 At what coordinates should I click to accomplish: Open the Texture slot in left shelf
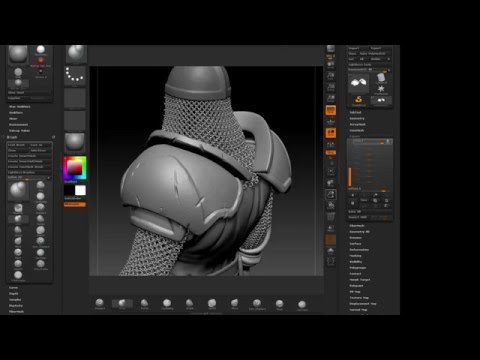pos(75,120)
